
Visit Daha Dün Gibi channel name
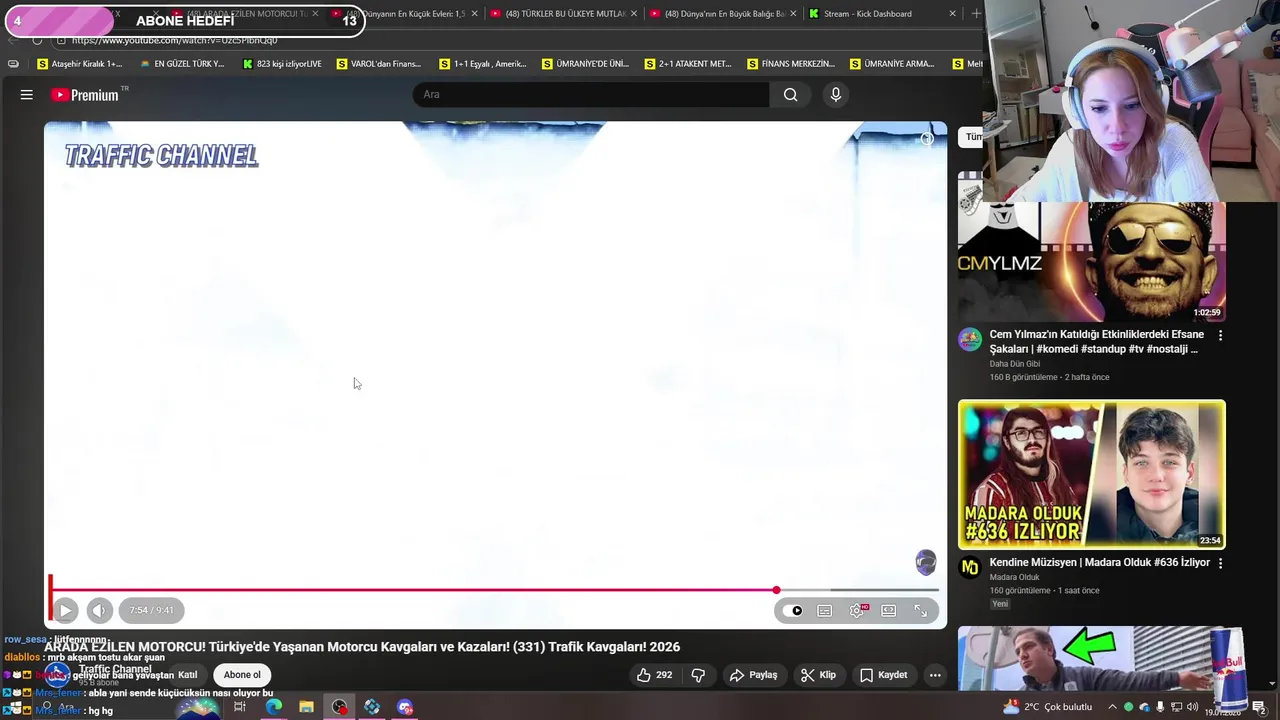pyautogui.click(x=1015, y=364)
